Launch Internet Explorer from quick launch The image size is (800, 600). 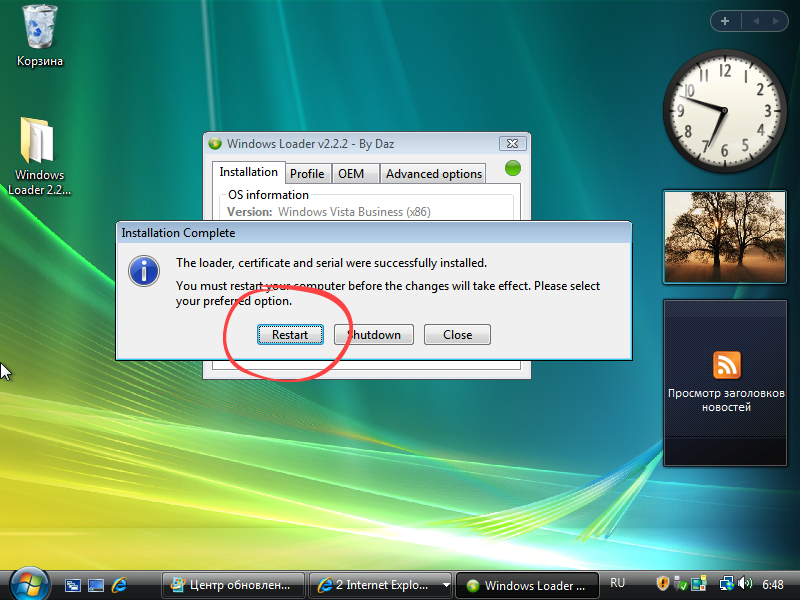[119, 585]
